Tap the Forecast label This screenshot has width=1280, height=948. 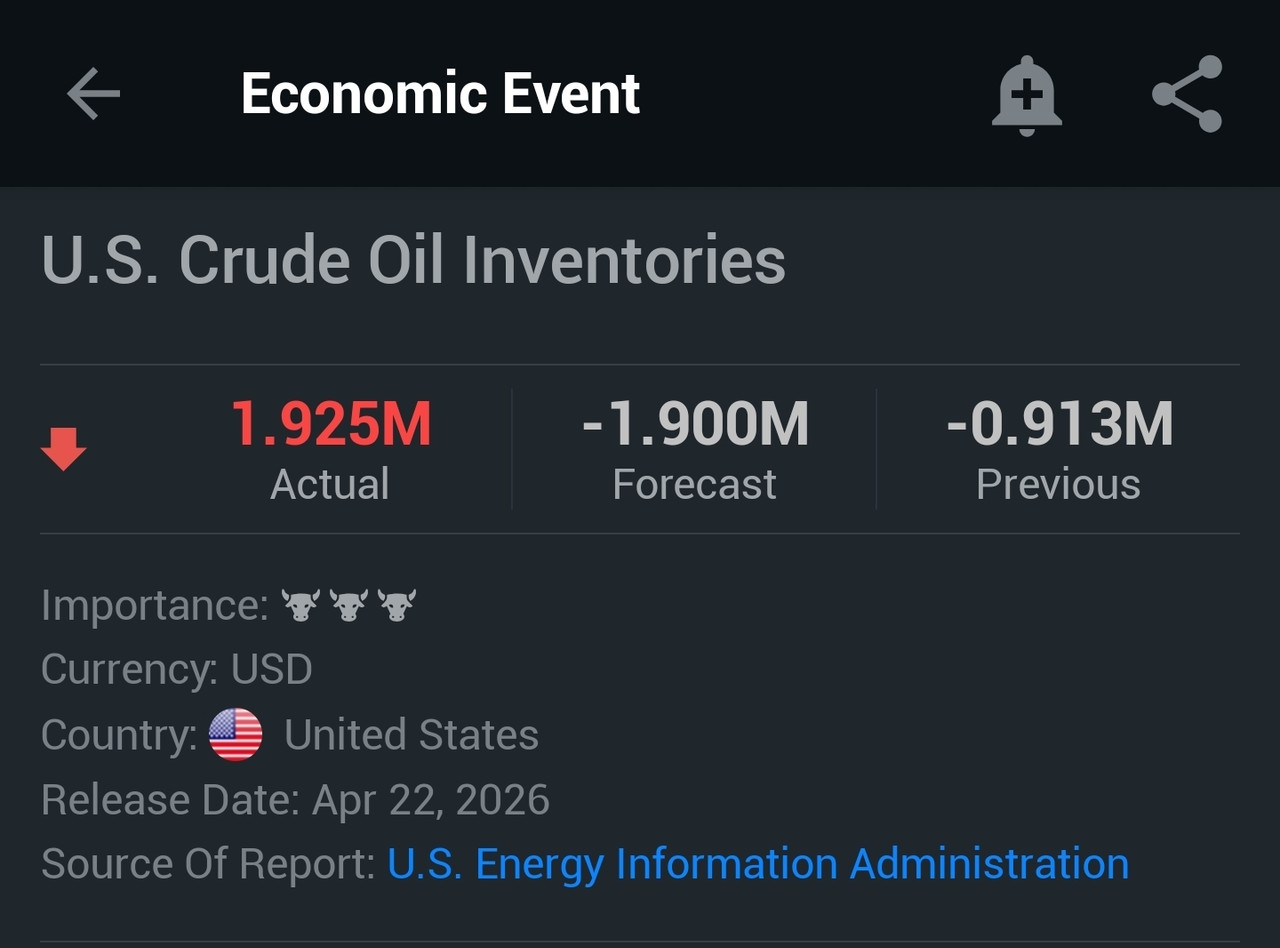[x=694, y=485]
